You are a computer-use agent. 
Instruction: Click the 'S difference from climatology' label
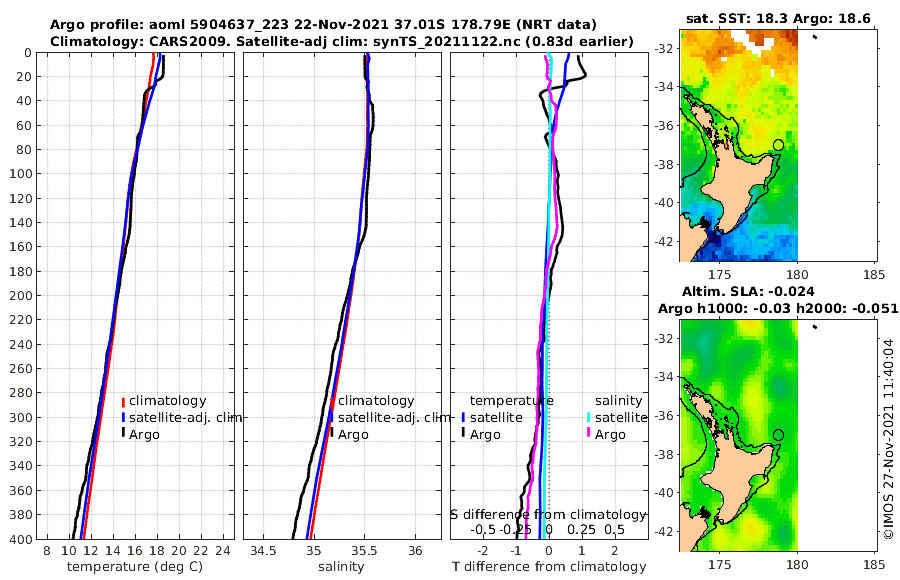point(548,515)
